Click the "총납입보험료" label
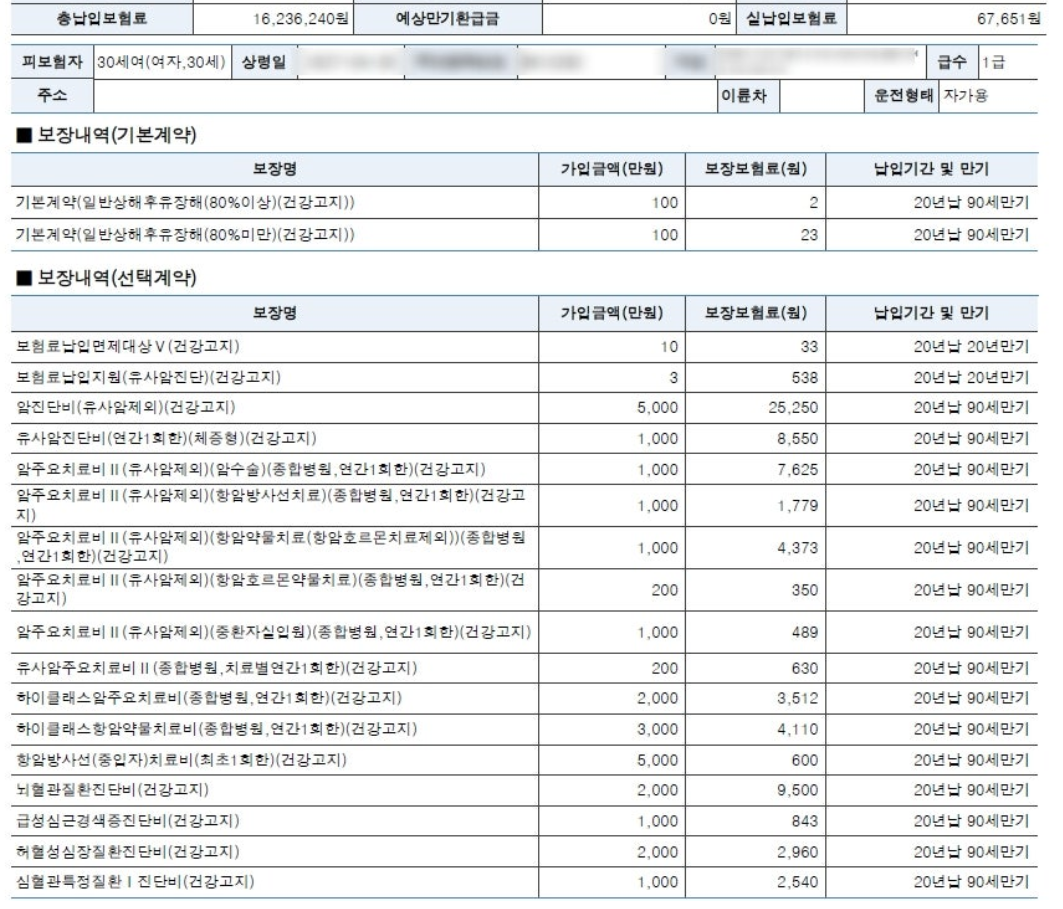This screenshot has height=909, width=1063. 102,18
